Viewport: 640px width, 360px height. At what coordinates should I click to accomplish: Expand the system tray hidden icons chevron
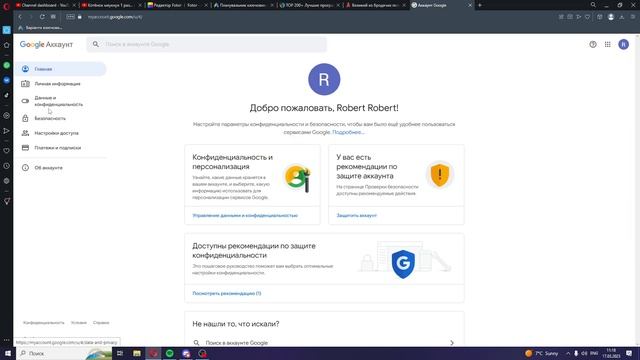pyautogui.click(x=567, y=353)
